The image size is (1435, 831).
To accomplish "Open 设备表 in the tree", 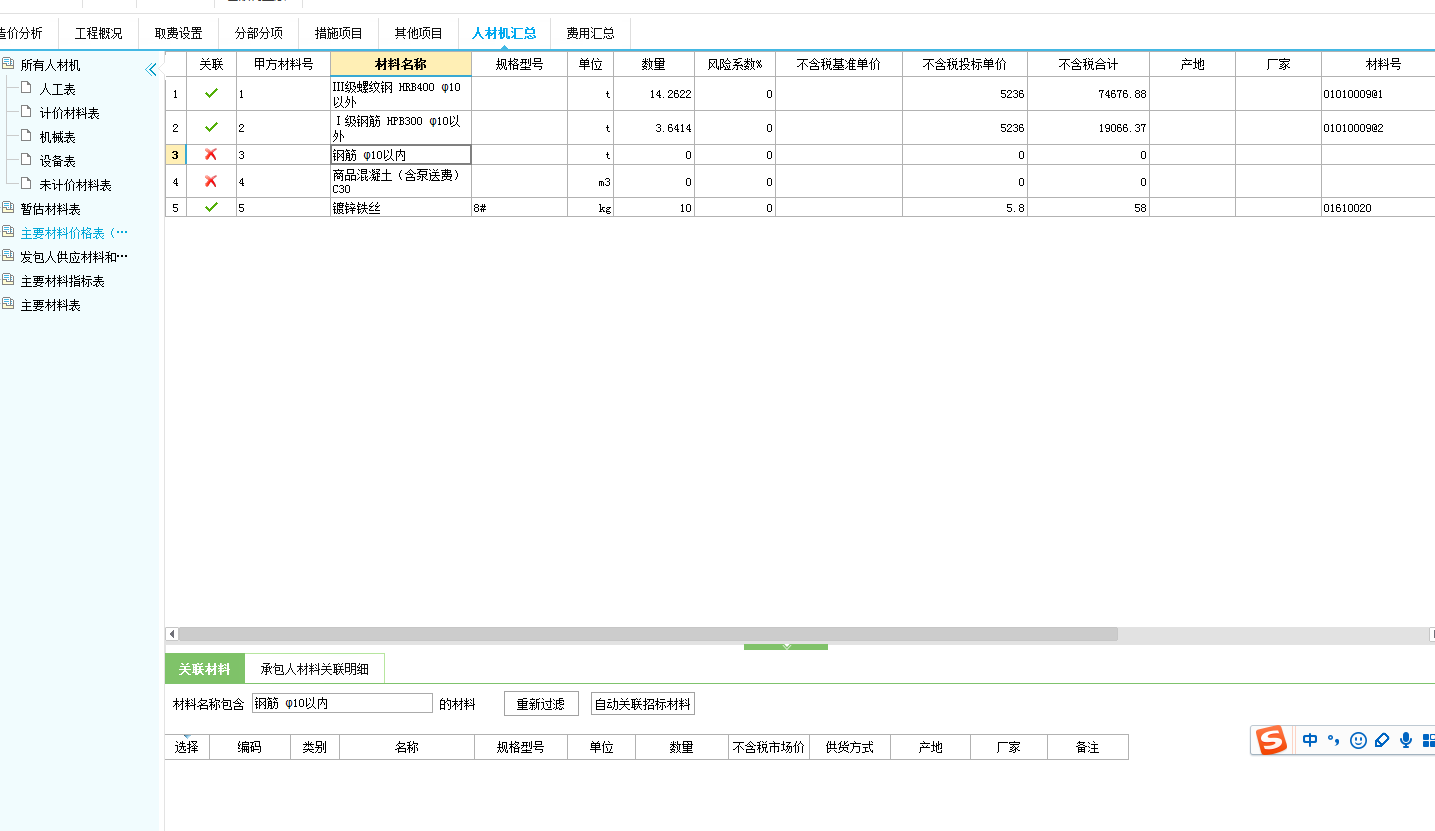I will point(57,161).
